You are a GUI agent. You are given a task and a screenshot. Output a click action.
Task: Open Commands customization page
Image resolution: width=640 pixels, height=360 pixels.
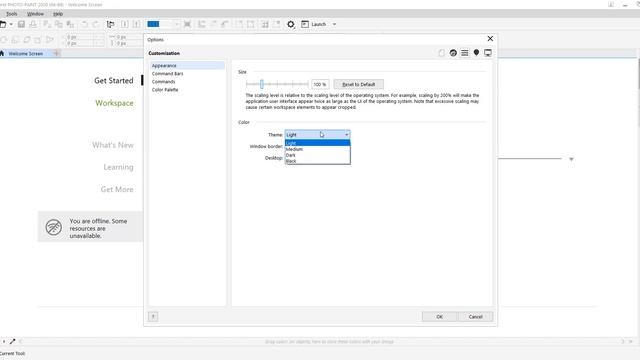click(x=163, y=82)
